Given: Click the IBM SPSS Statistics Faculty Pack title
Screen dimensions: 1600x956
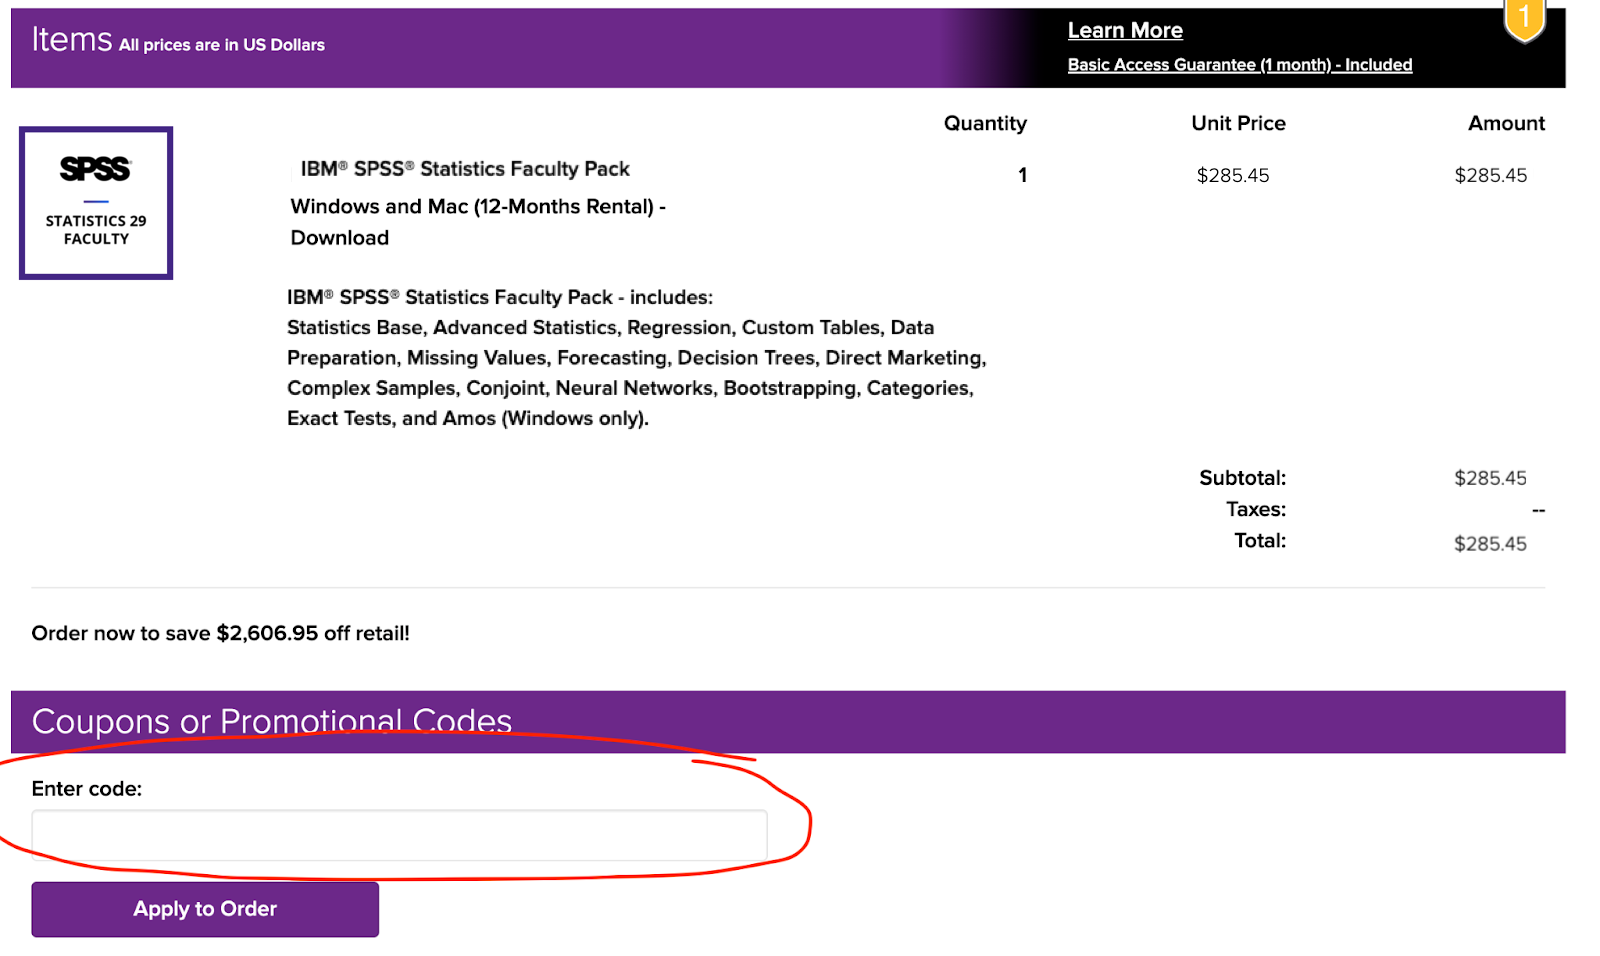Looking at the screenshot, I should 465,169.
